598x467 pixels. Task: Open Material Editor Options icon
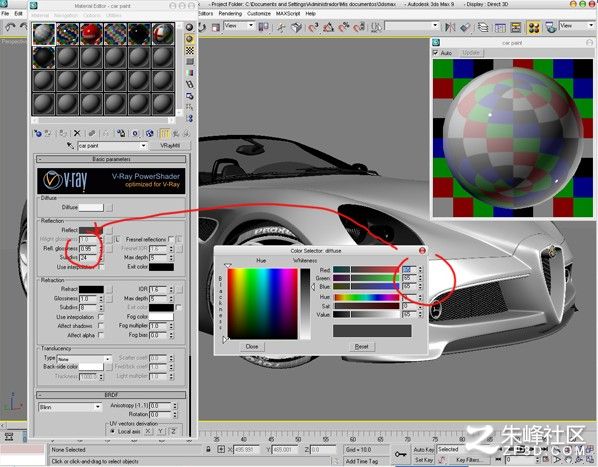pos(190,96)
